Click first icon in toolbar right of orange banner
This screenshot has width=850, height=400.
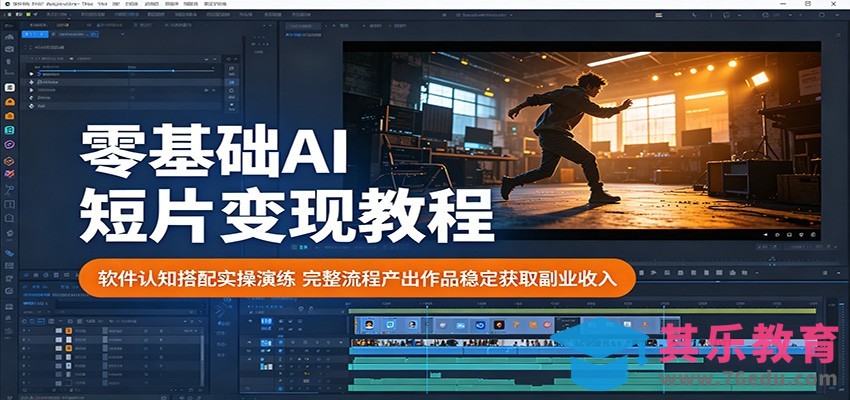click(x=641, y=273)
